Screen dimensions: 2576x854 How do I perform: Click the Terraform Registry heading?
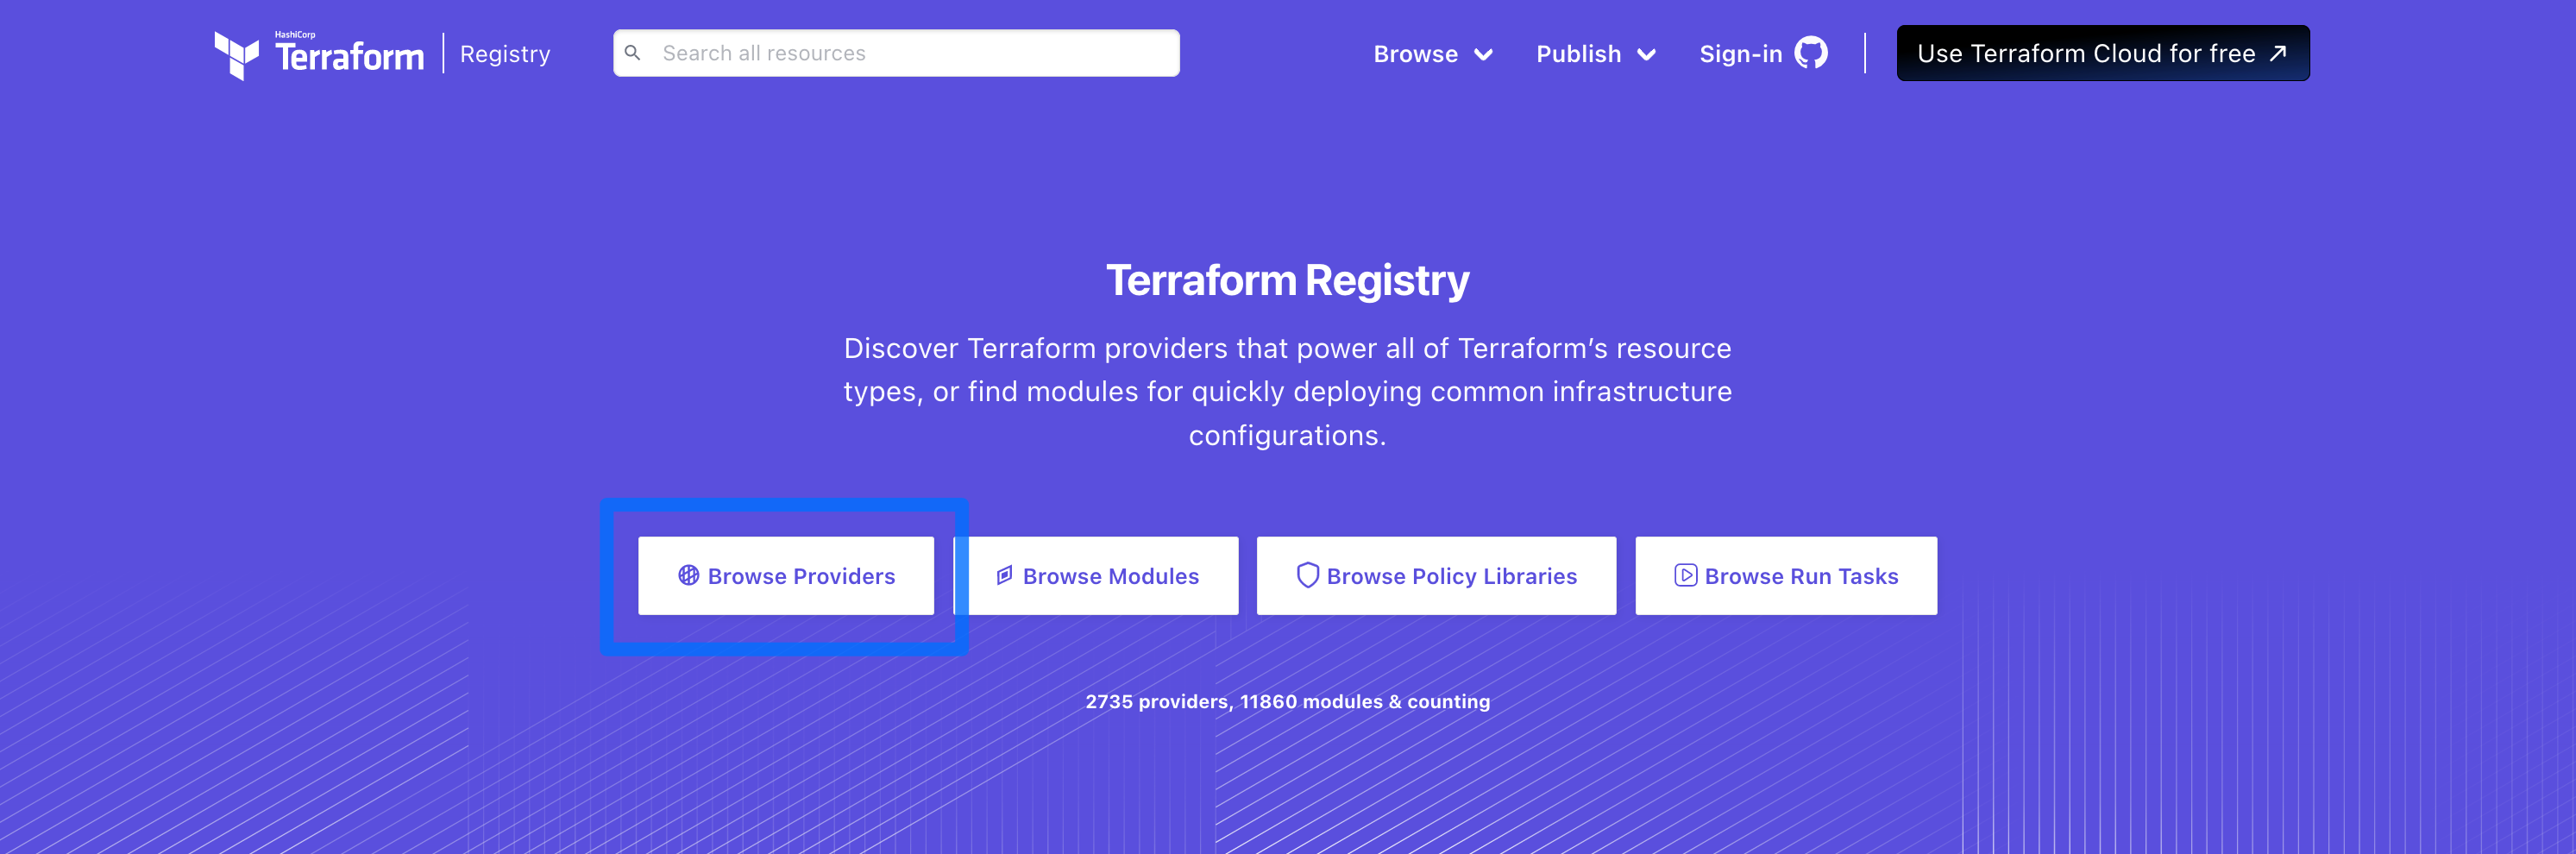[x=1288, y=280]
